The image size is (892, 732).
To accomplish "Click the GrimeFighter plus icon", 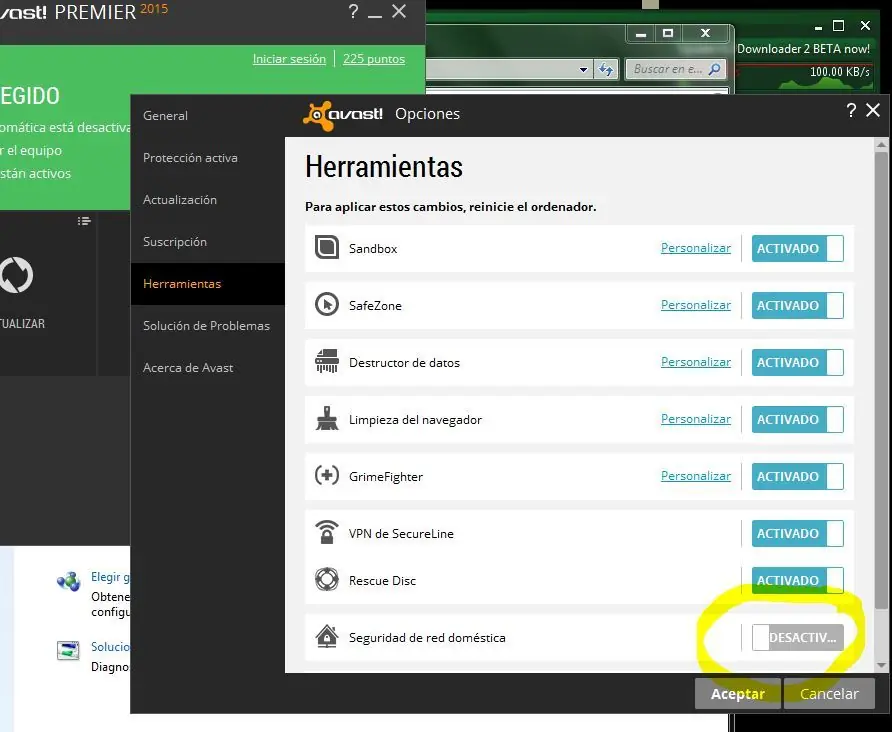I will (x=327, y=475).
